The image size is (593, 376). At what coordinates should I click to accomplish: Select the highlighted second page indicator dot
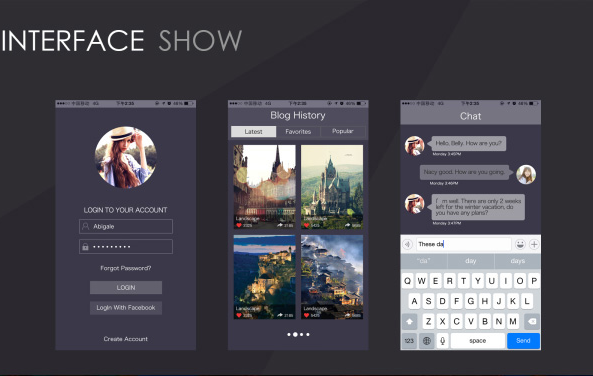pos(295,334)
